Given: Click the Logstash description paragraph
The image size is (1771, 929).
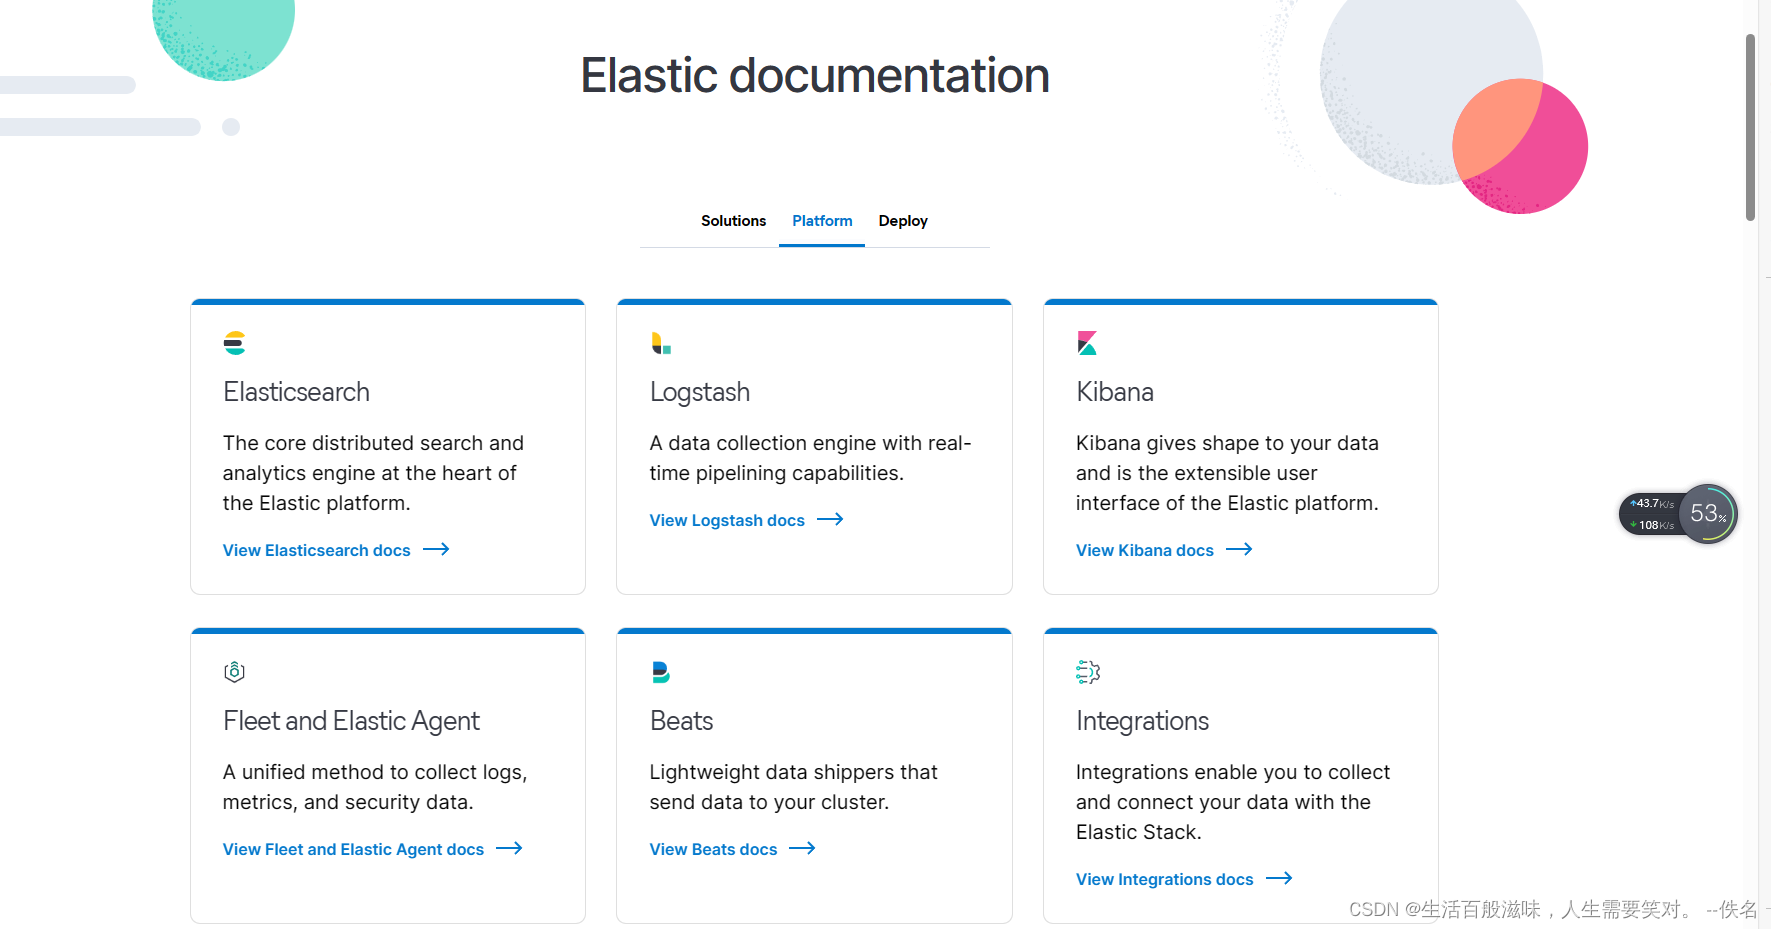Looking at the screenshot, I should [x=810, y=458].
